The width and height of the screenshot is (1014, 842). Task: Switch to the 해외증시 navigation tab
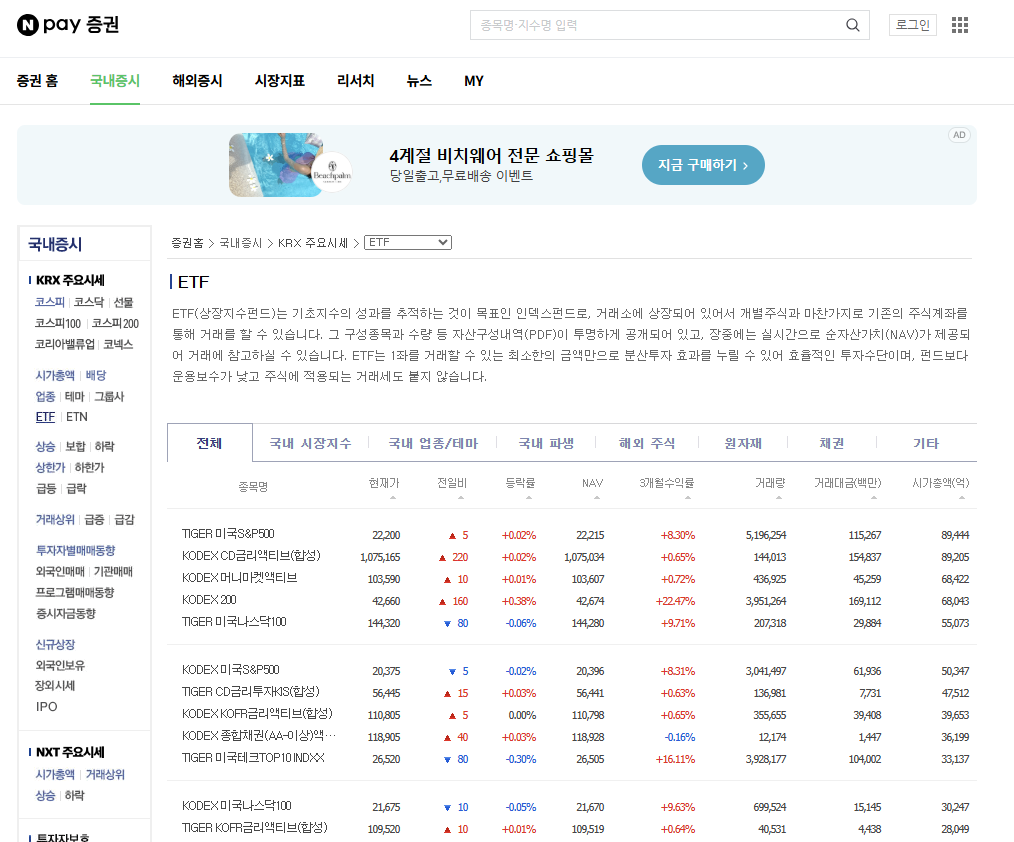point(196,81)
